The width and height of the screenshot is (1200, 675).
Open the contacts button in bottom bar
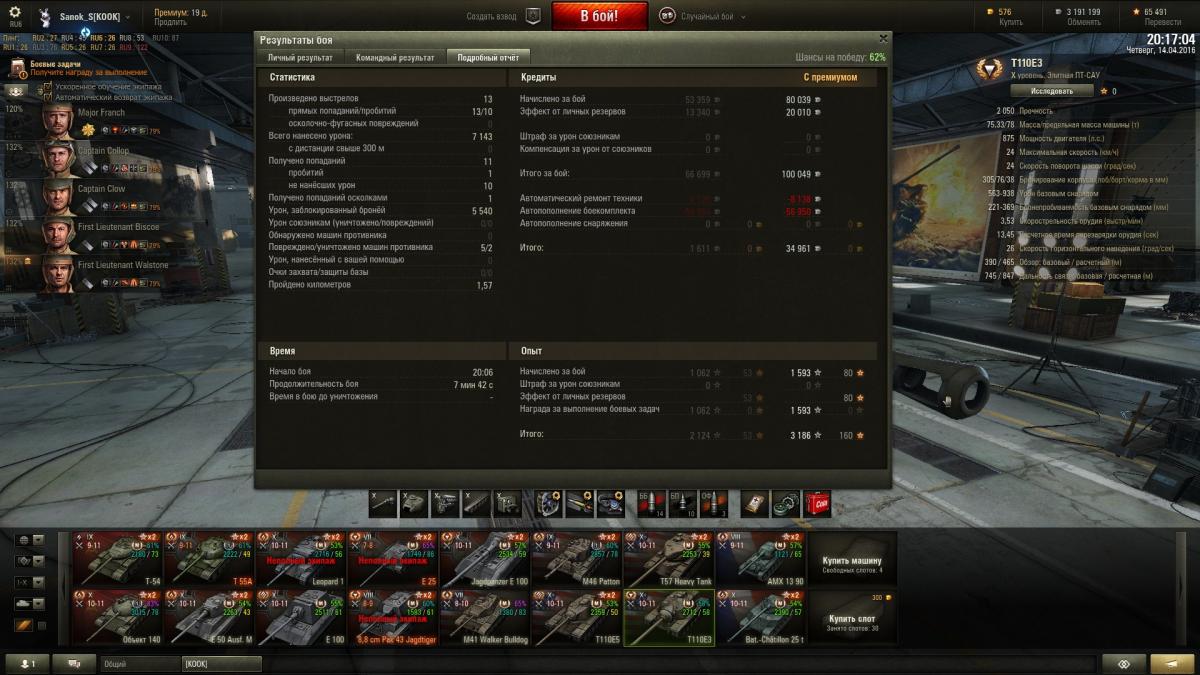point(27,663)
